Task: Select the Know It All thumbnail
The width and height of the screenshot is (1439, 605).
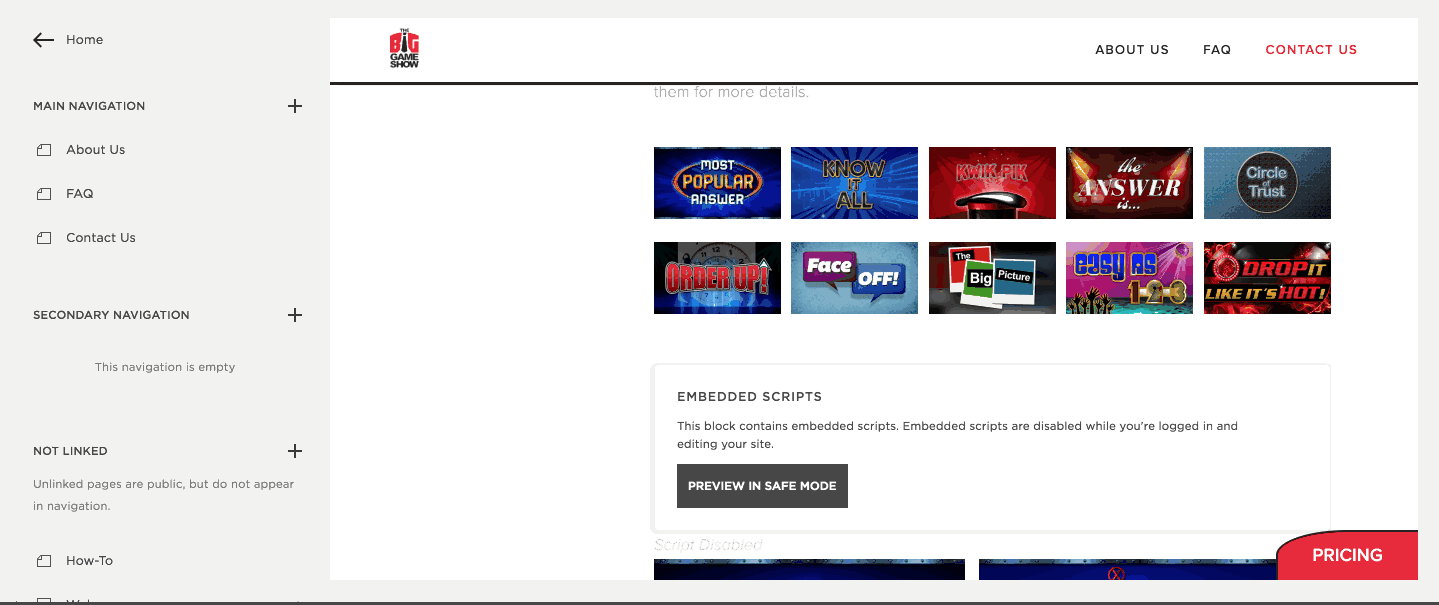Action: pos(854,183)
